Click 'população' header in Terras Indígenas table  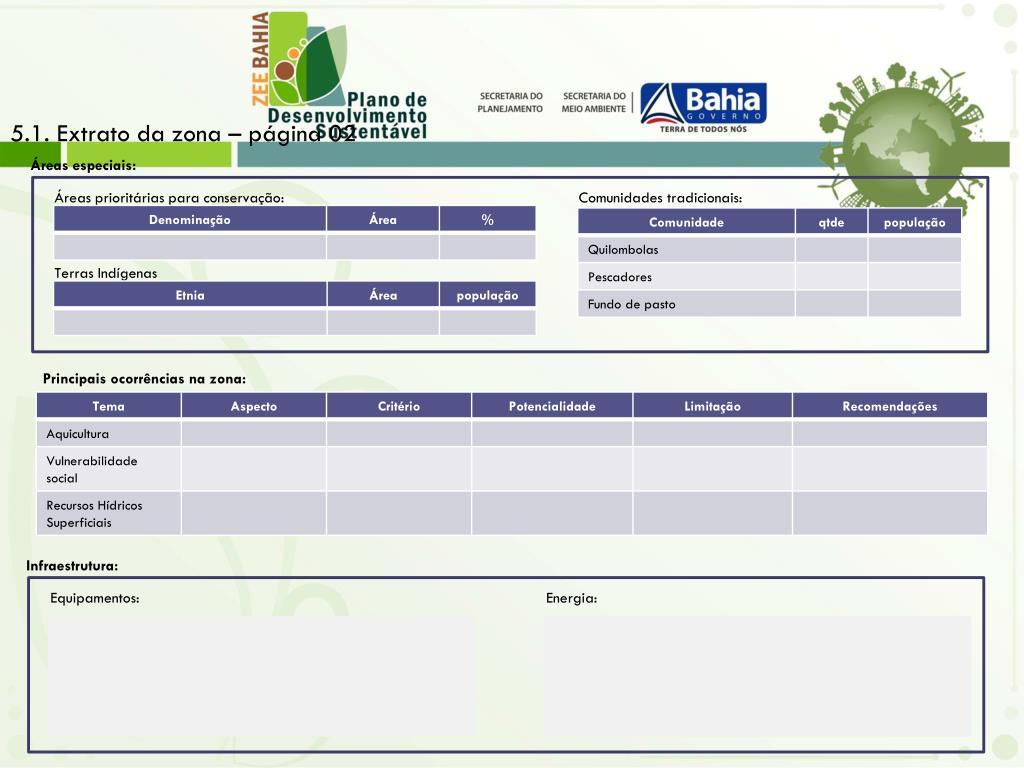pos(487,295)
